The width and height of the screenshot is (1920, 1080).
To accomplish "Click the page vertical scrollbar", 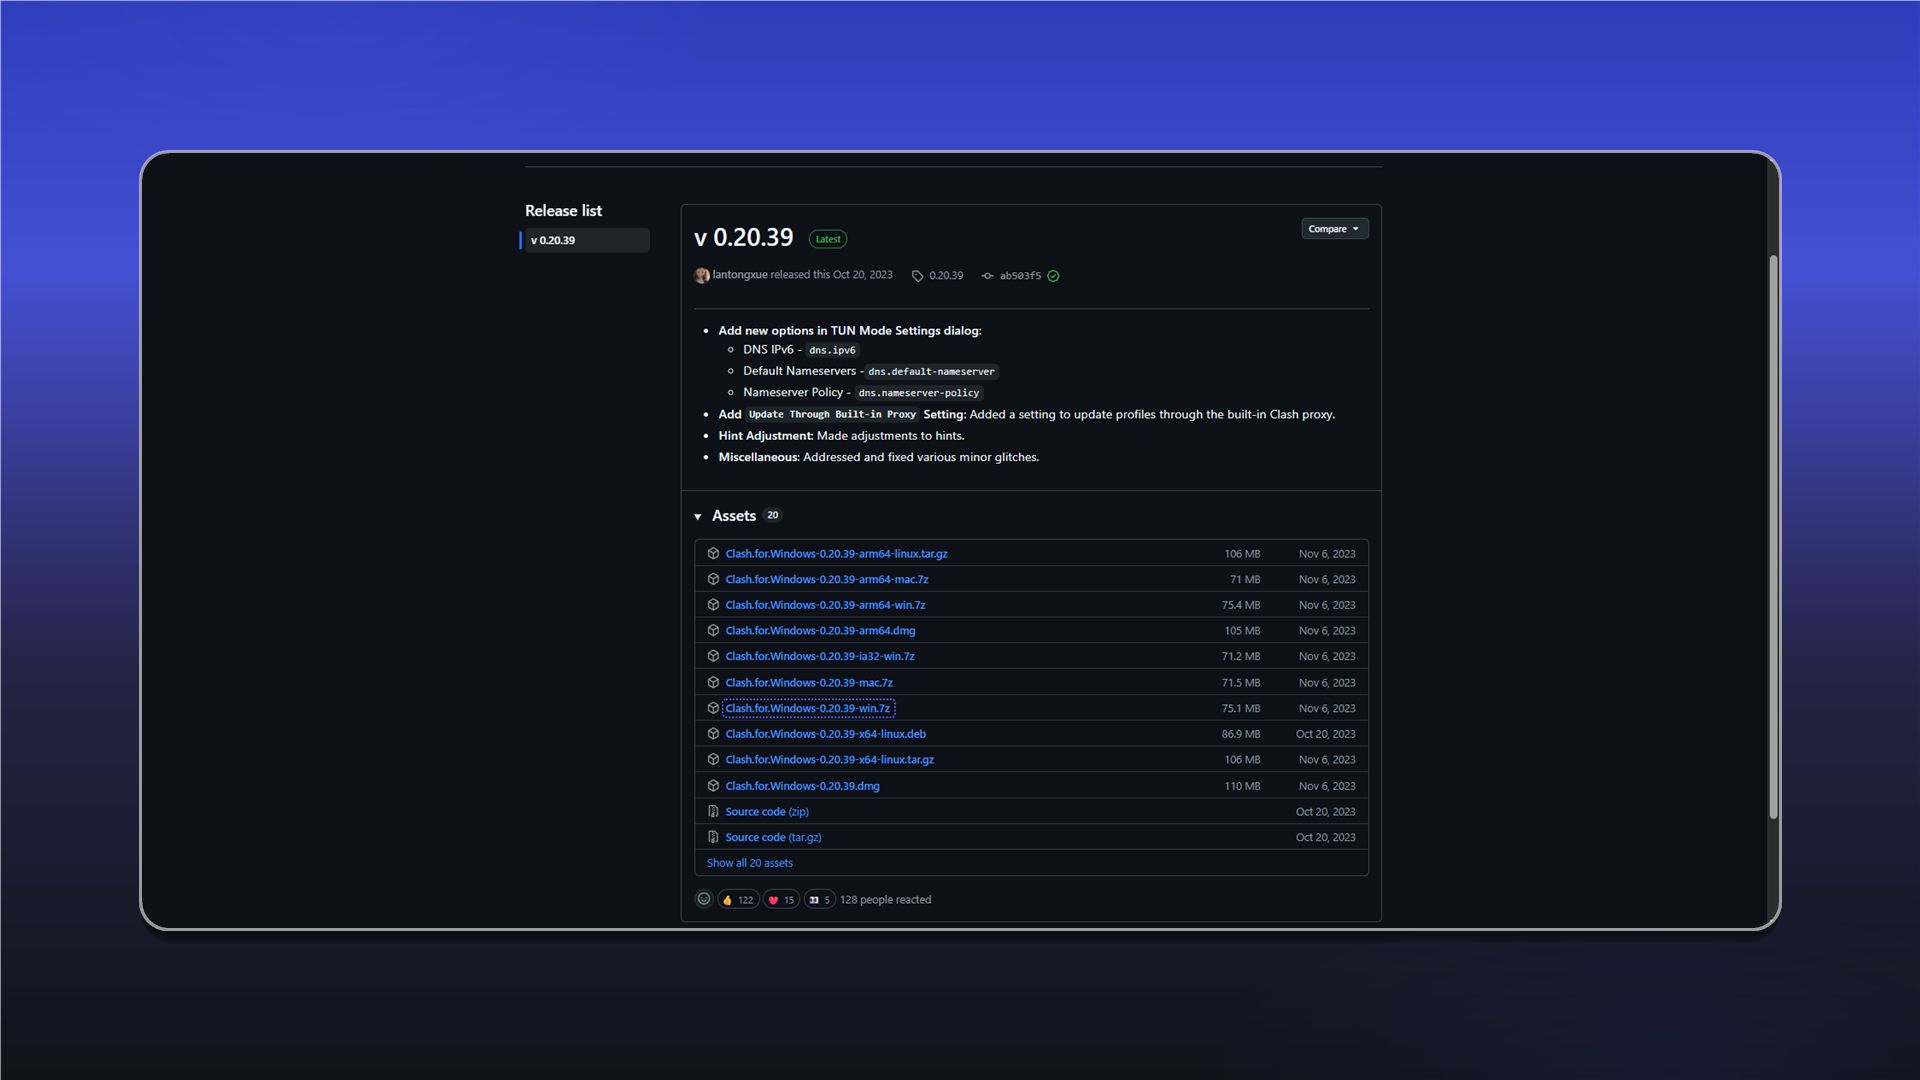I will click(x=1773, y=537).
